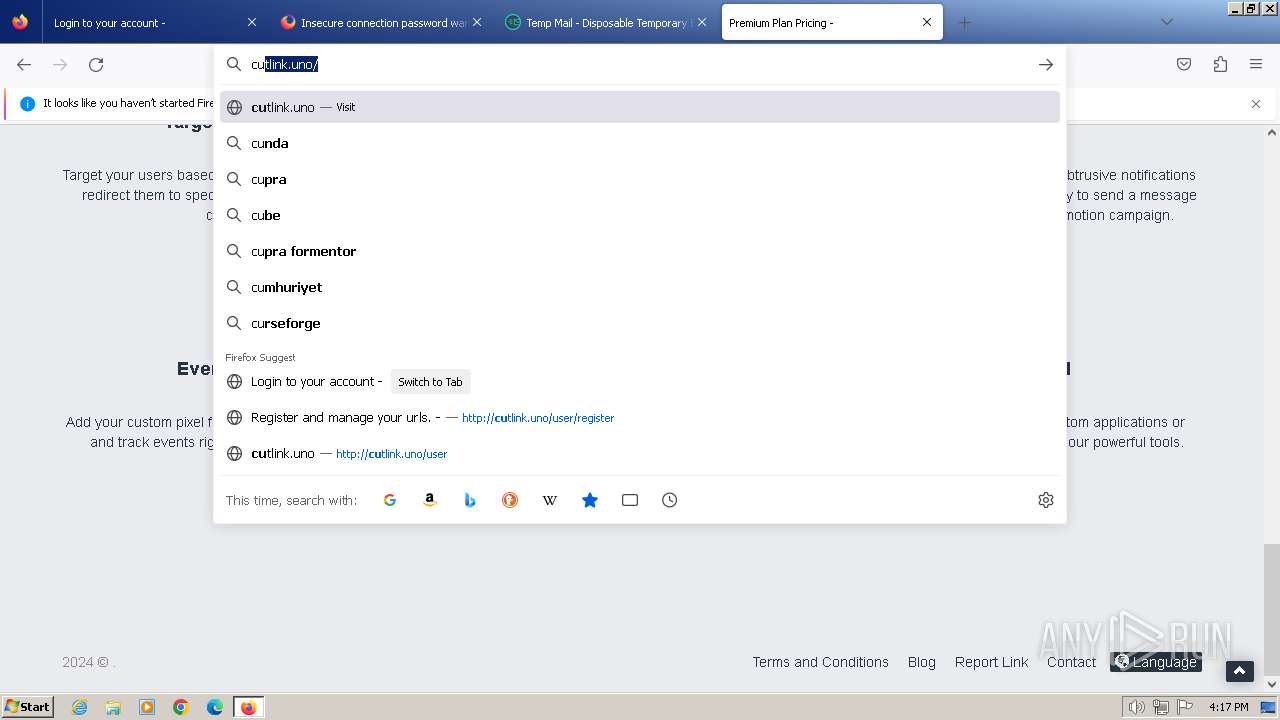Open the Firefox application menu
Image resolution: width=1280 pixels, height=720 pixels.
point(1256,64)
